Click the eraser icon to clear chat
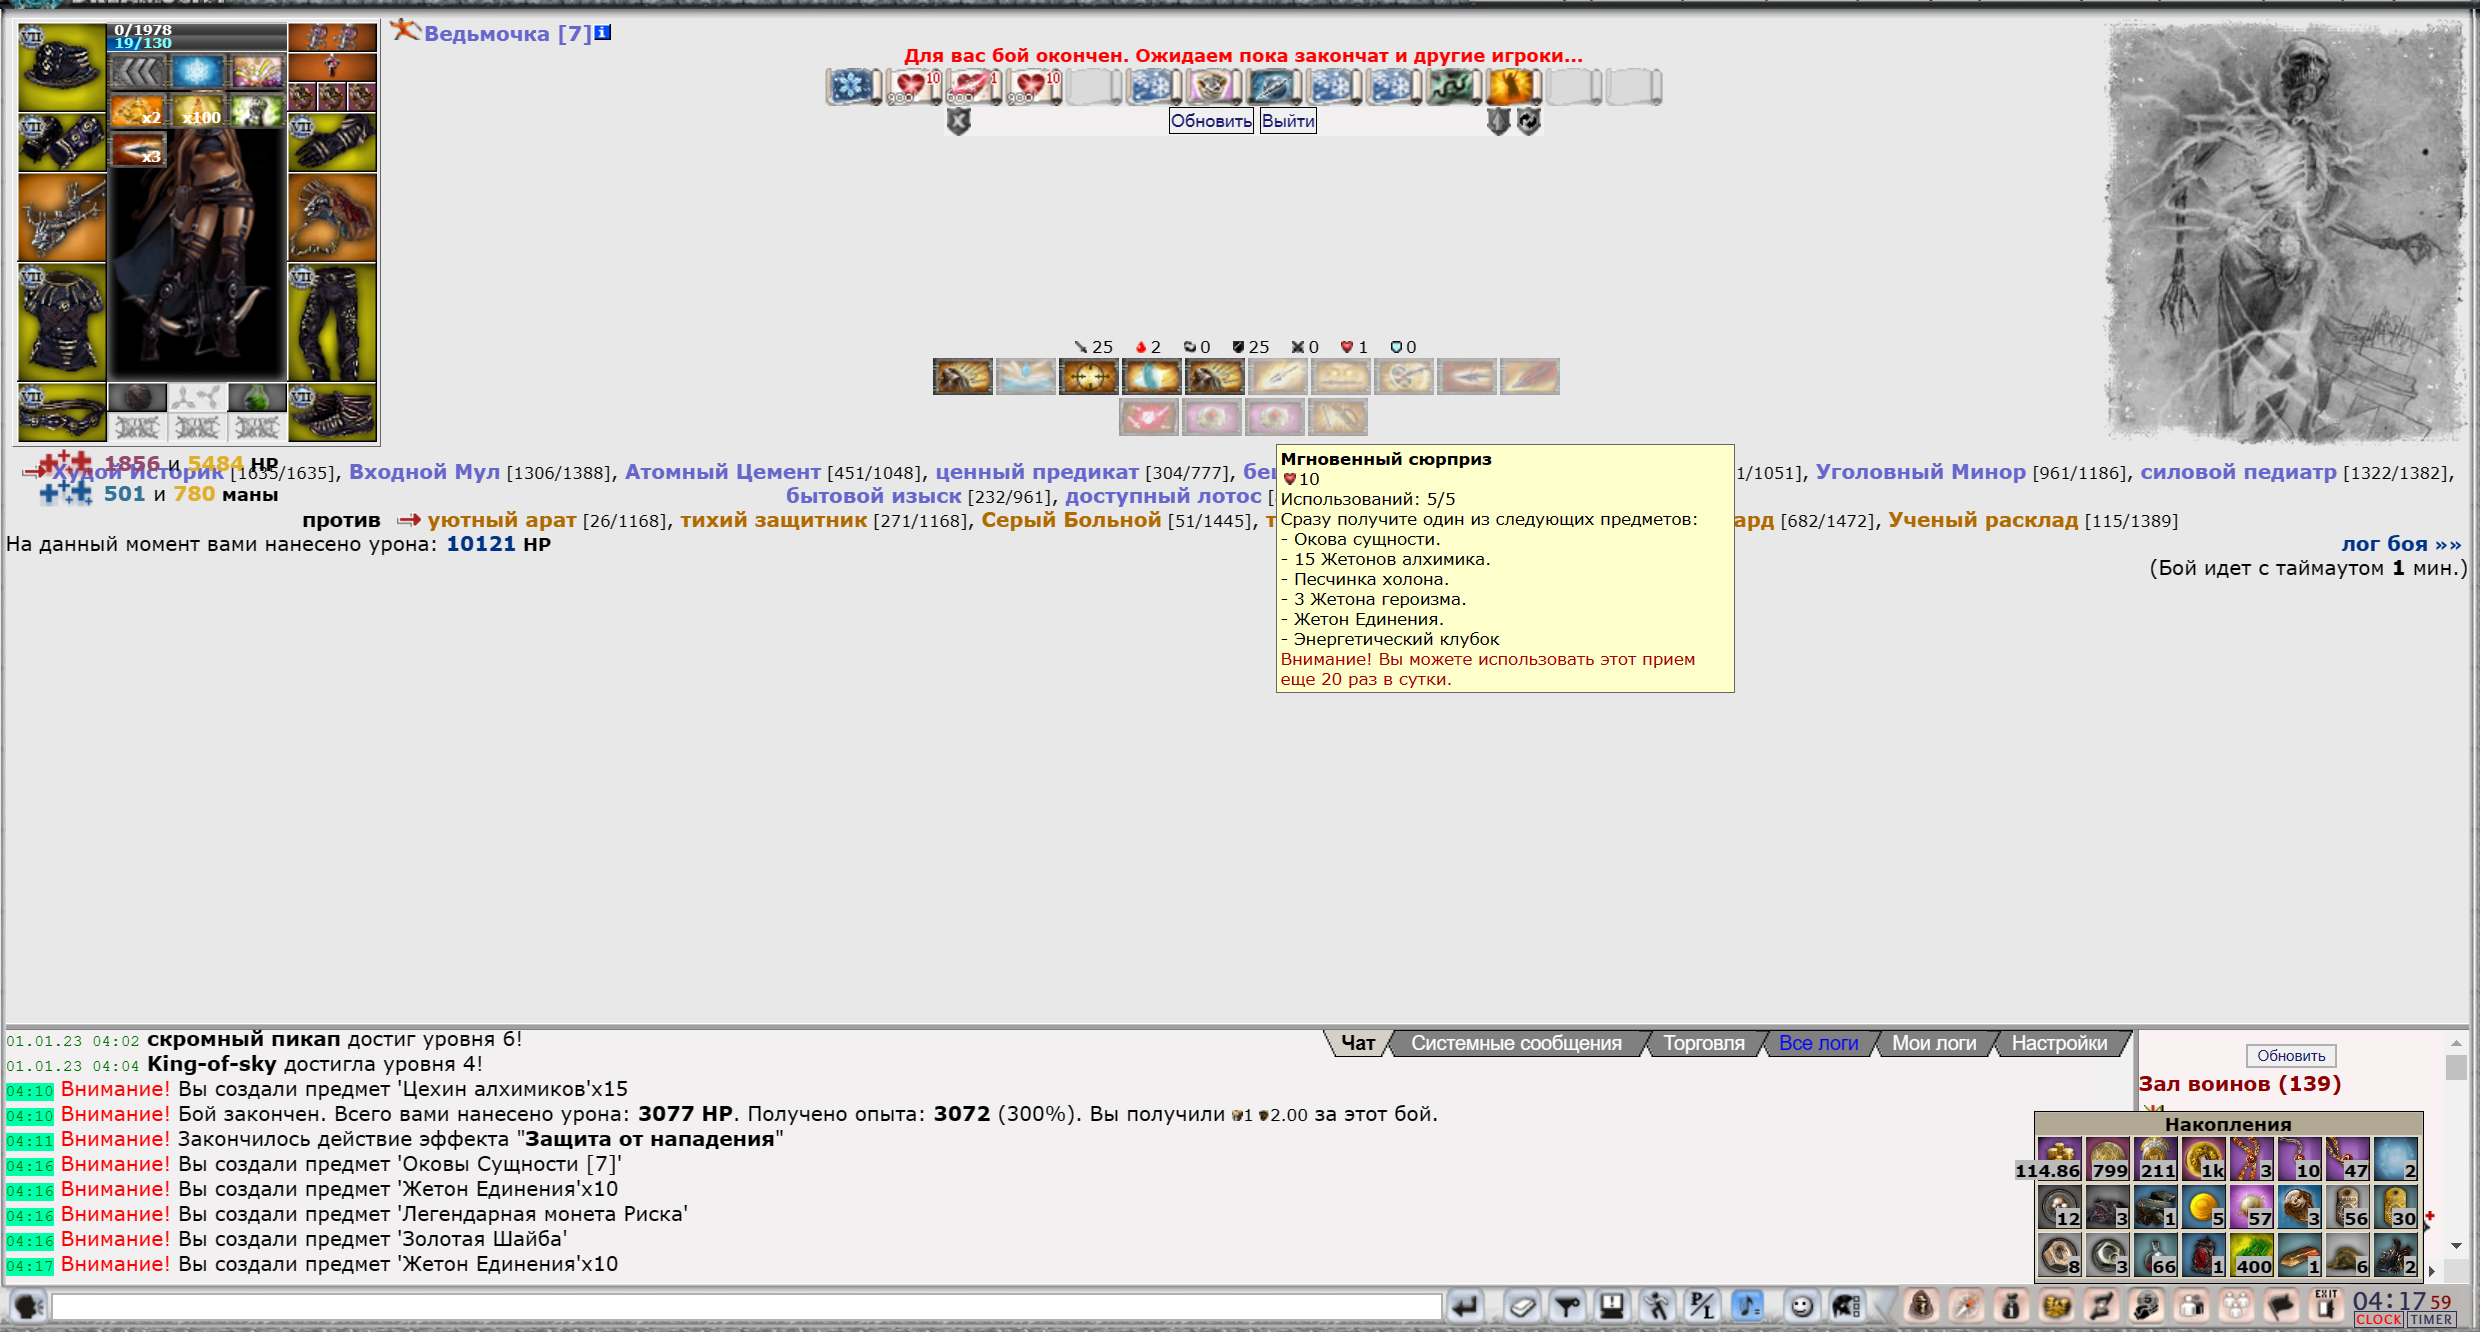2480x1332 pixels. pos(1522,1306)
